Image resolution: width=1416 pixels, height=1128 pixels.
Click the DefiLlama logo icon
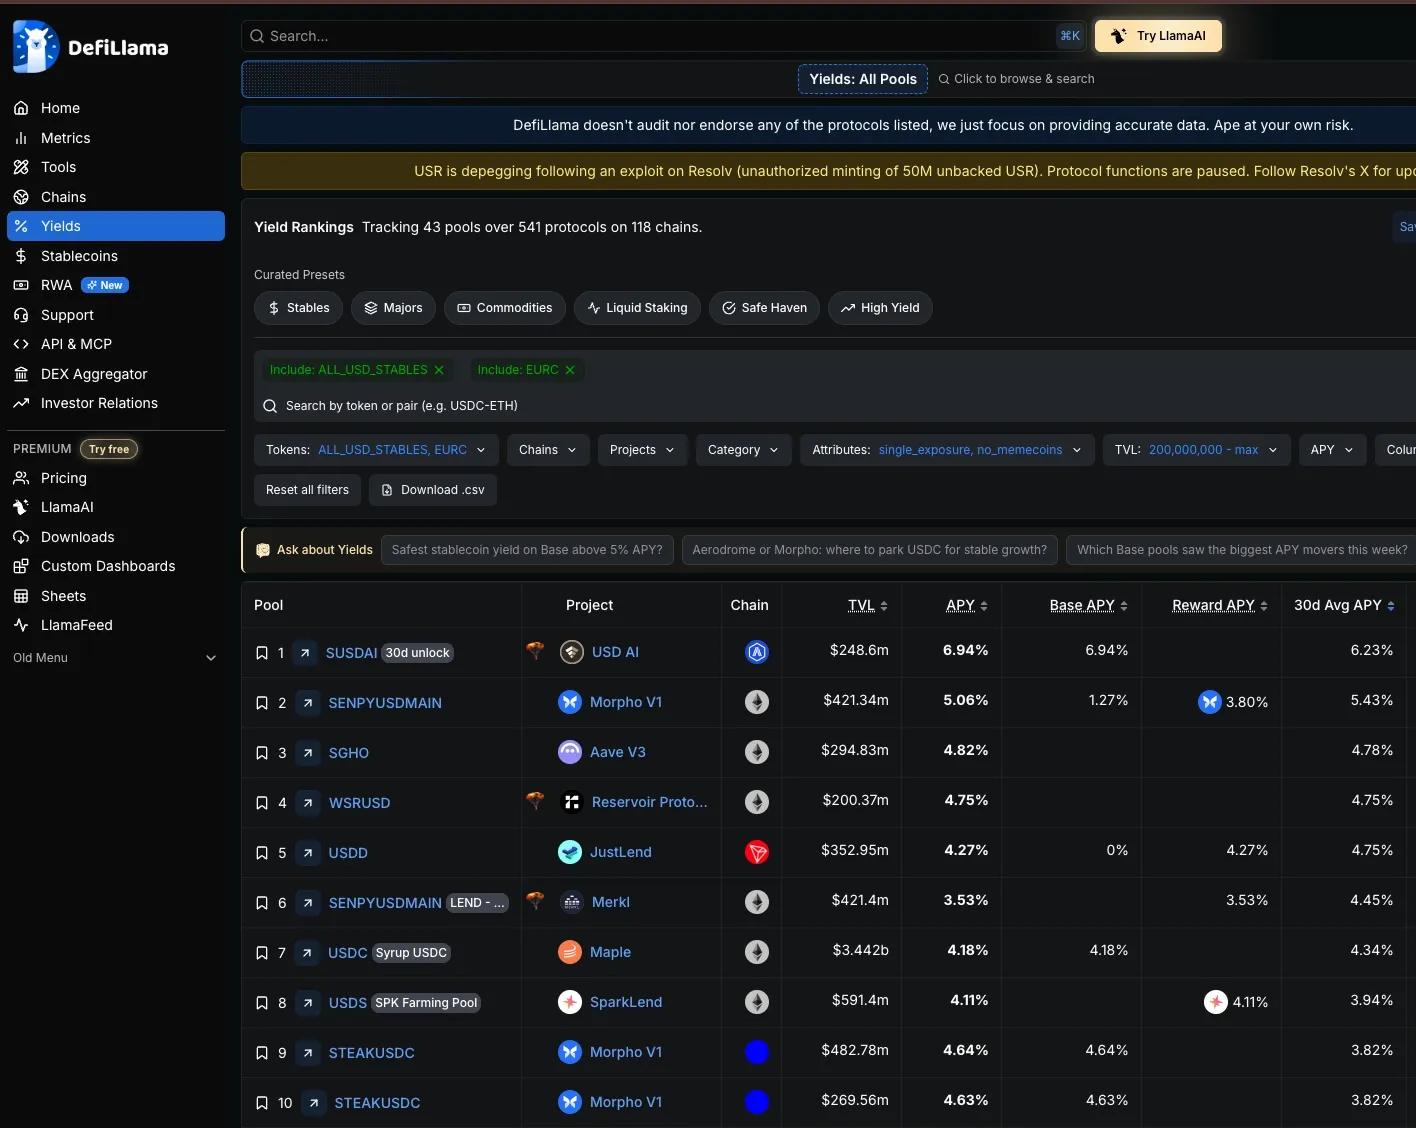click(x=35, y=47)
